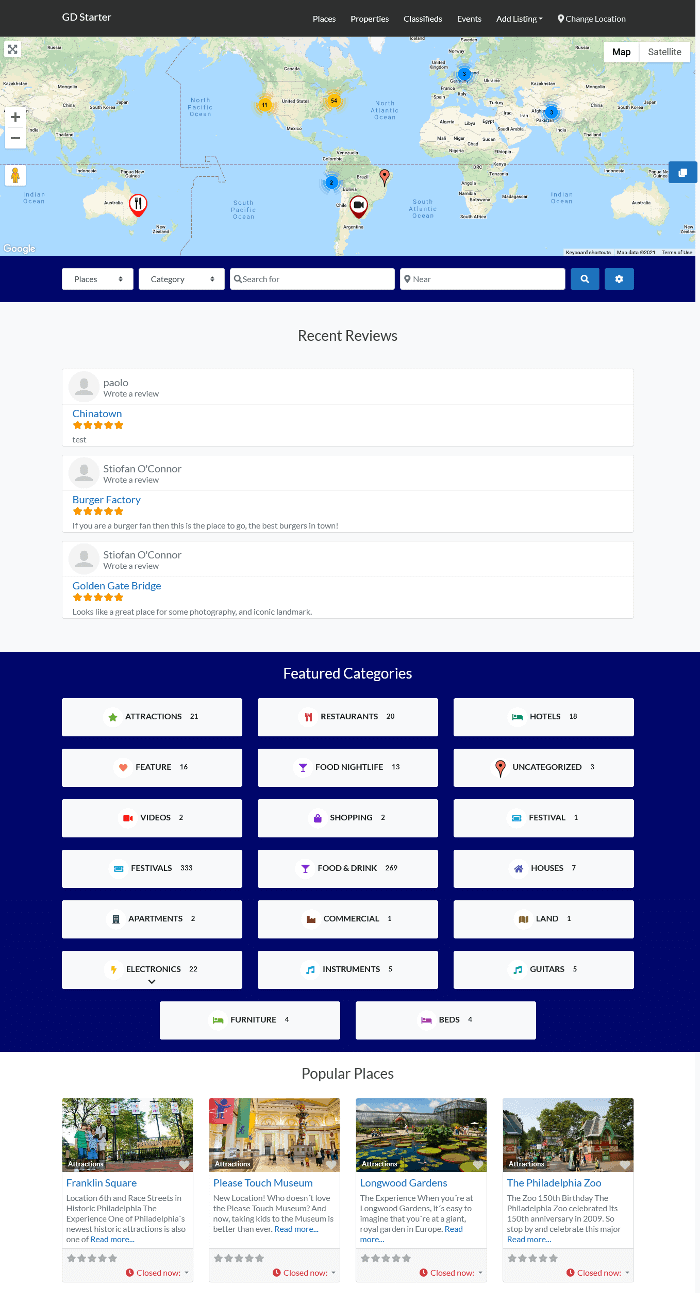Screen dimensions: 700x1293
Task: Click the video camera marker on South America
Action: pyautogui.click(x=358, y=205)
